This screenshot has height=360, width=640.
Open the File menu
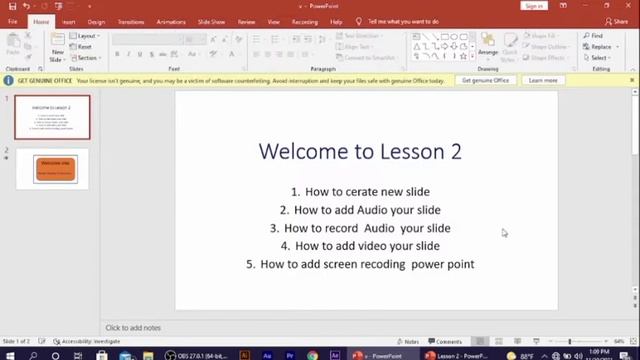tap(13, 22)
